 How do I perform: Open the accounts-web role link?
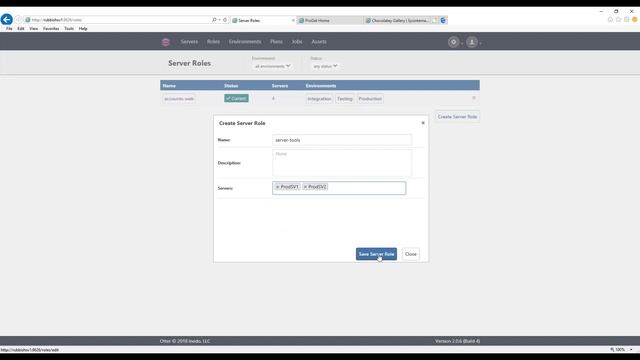click(179, 99)
